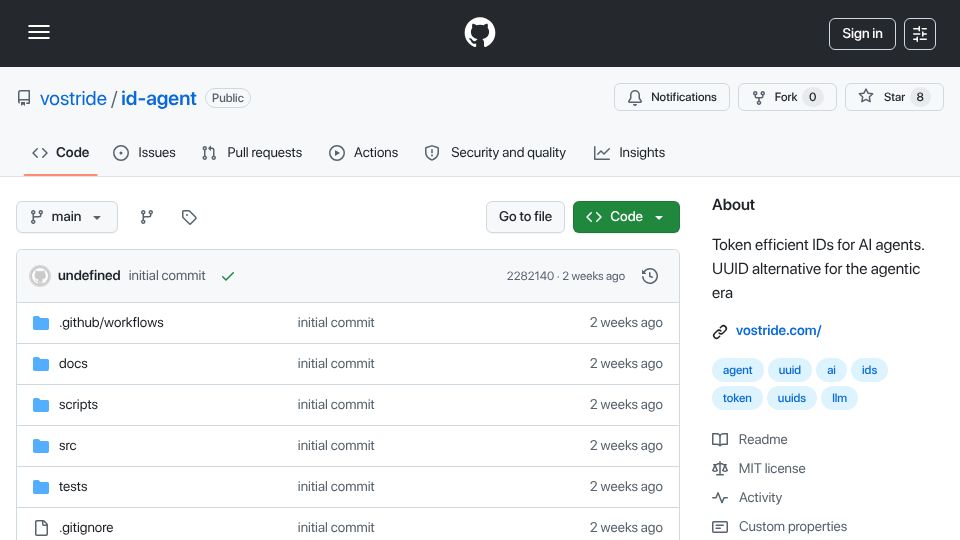Select the uuid topic tag

point(789,370)
